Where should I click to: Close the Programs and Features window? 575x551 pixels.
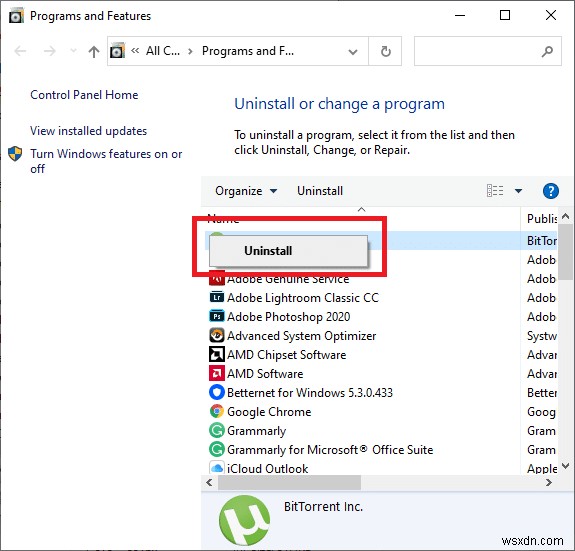(551, 15)
